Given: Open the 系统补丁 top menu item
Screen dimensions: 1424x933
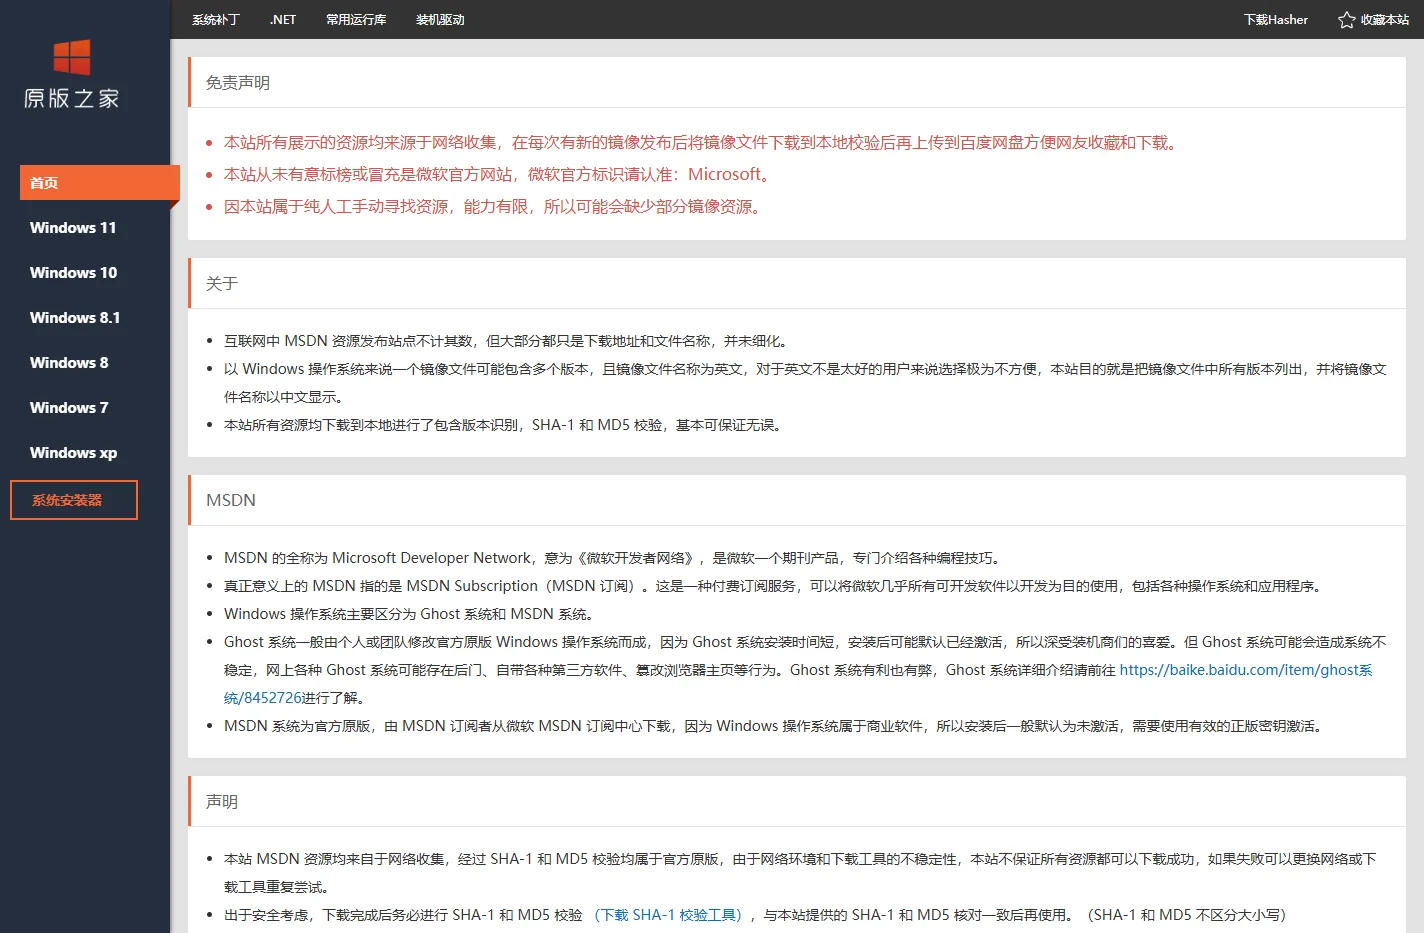Looking at the screenshot, I should (216, 20).
